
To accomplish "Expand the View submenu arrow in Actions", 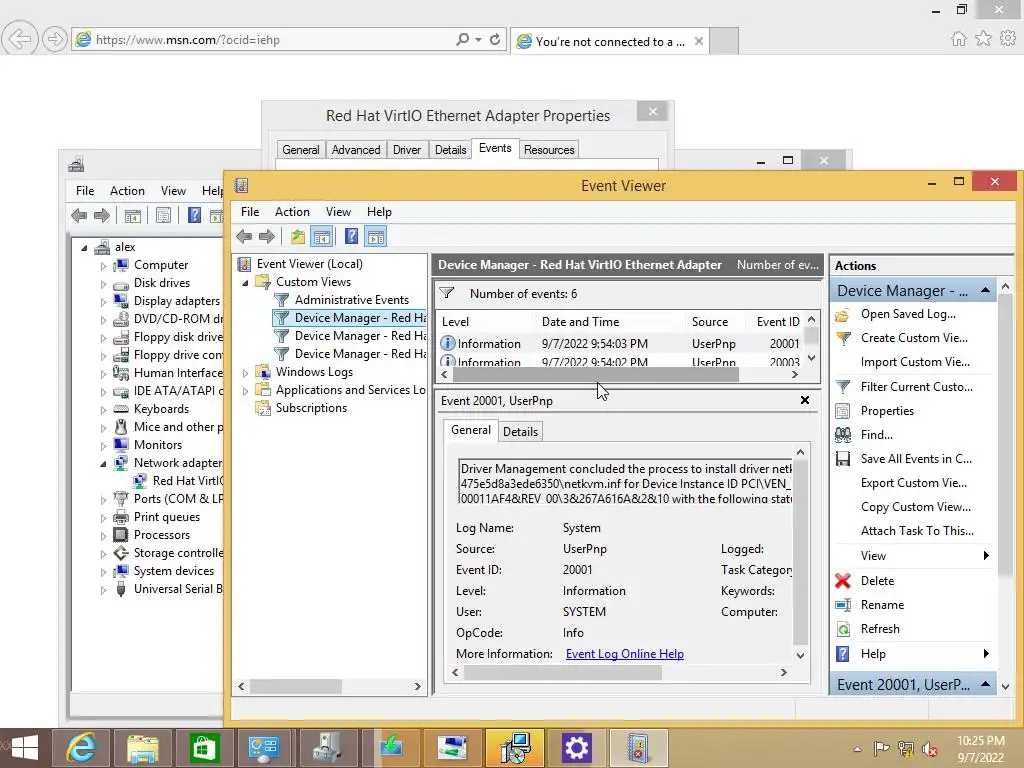I will (986, 556).
